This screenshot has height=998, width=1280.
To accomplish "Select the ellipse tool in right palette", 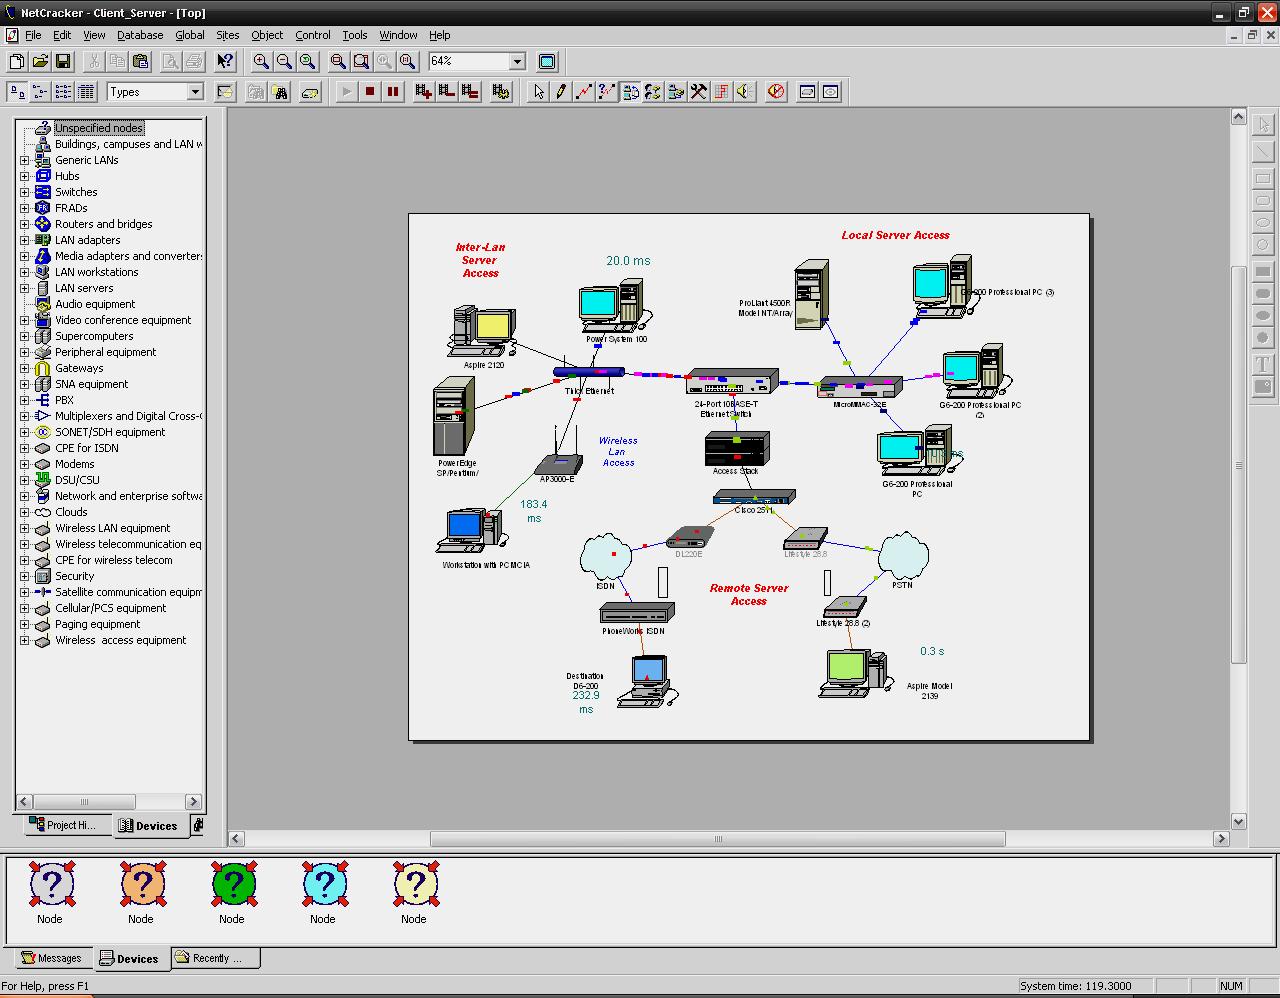I will pos(1263,222).
